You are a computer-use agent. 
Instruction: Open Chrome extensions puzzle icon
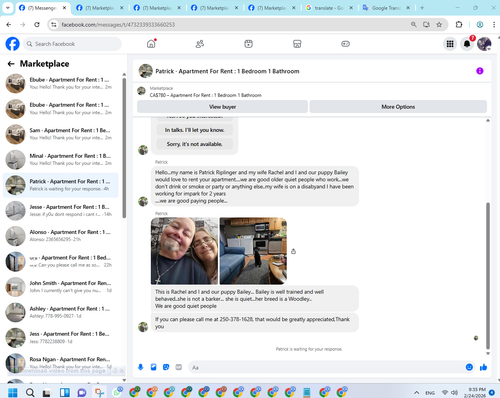(x=459, y=24)
